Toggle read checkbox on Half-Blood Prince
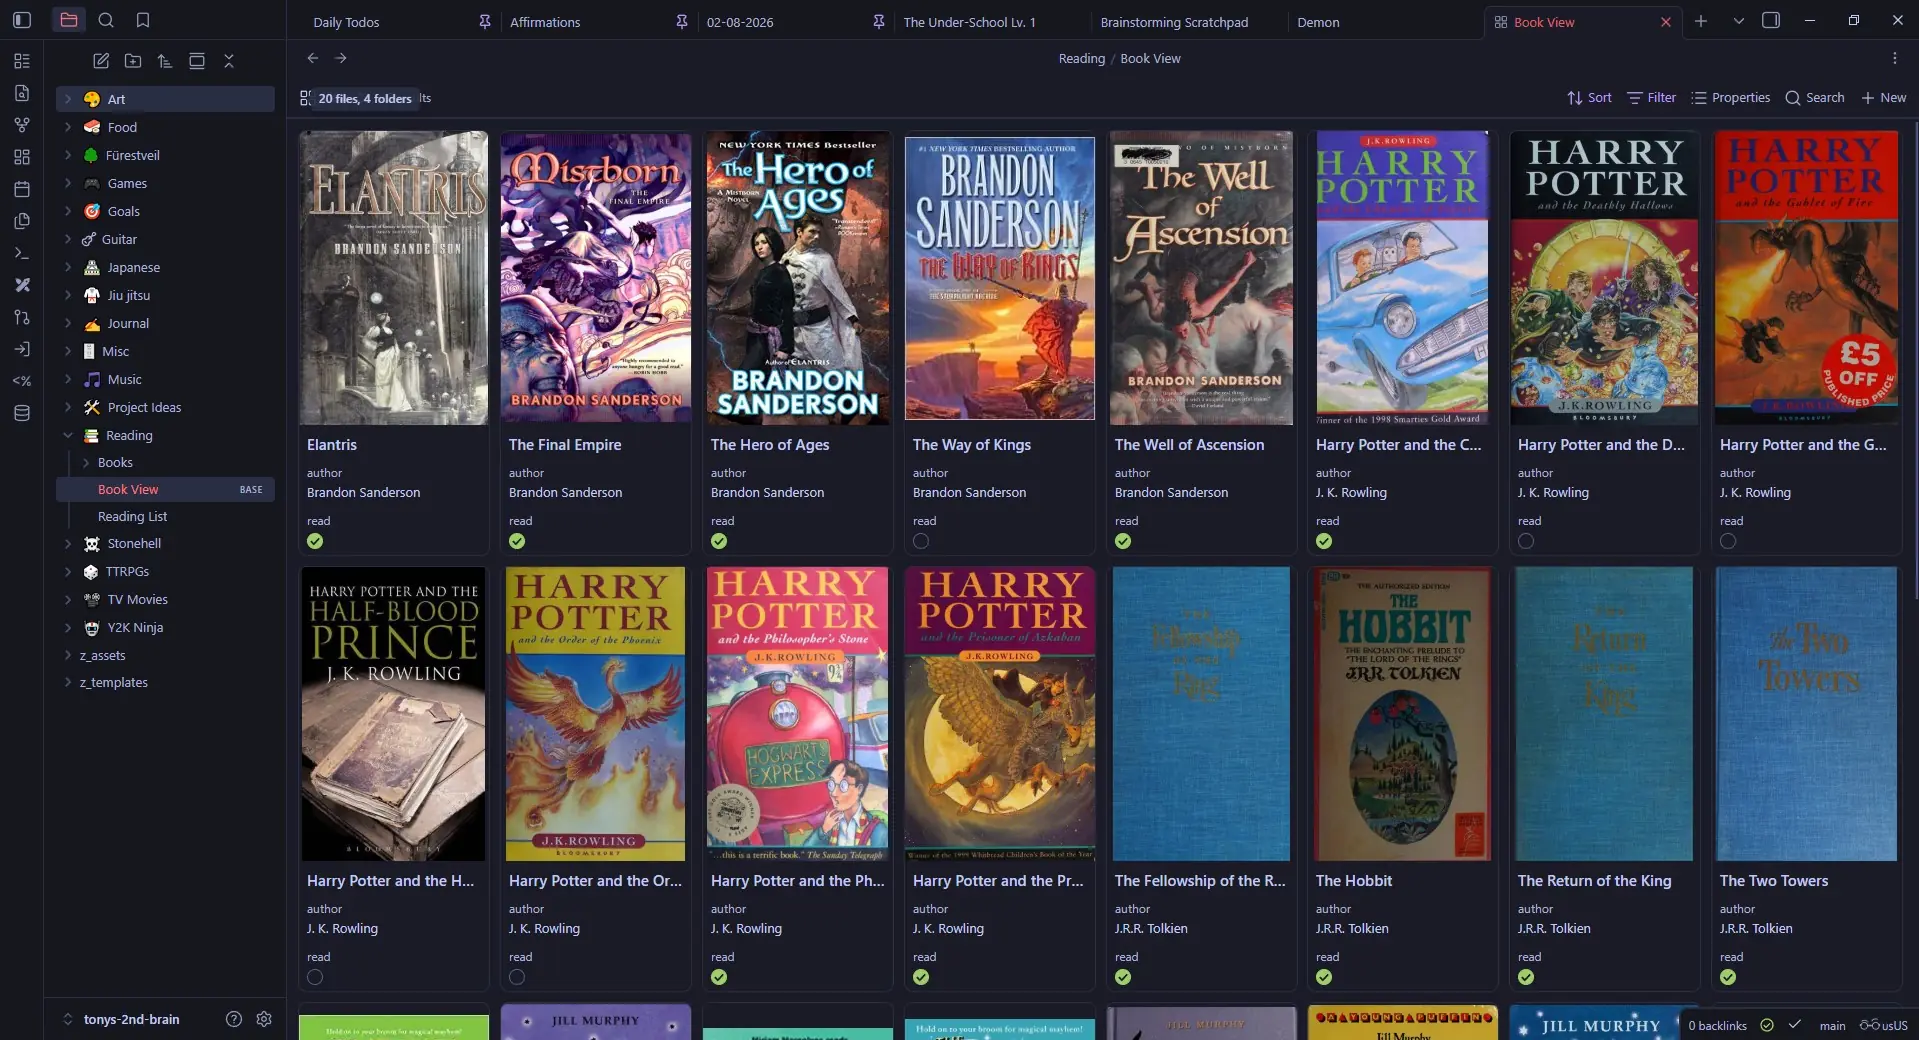The width and height of the screenshot is (1919, 1040). tap(315, 977)
